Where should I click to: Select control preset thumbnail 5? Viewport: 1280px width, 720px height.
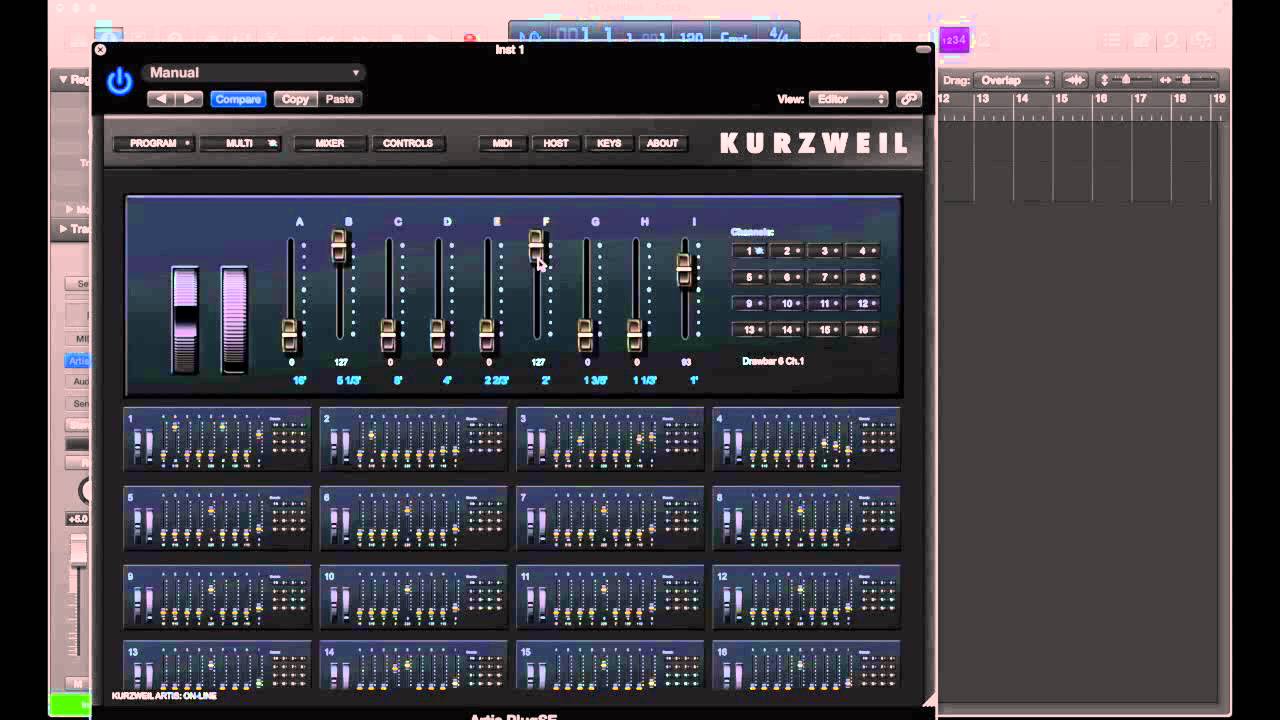pos(217,518)
